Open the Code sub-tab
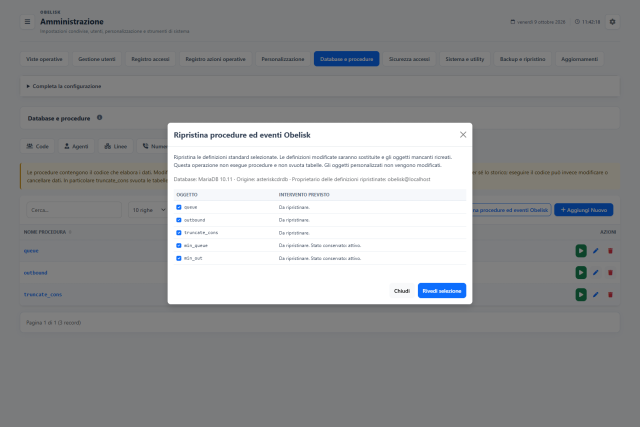The width and height of the screenshot is (640, 427). coord(38,146)
